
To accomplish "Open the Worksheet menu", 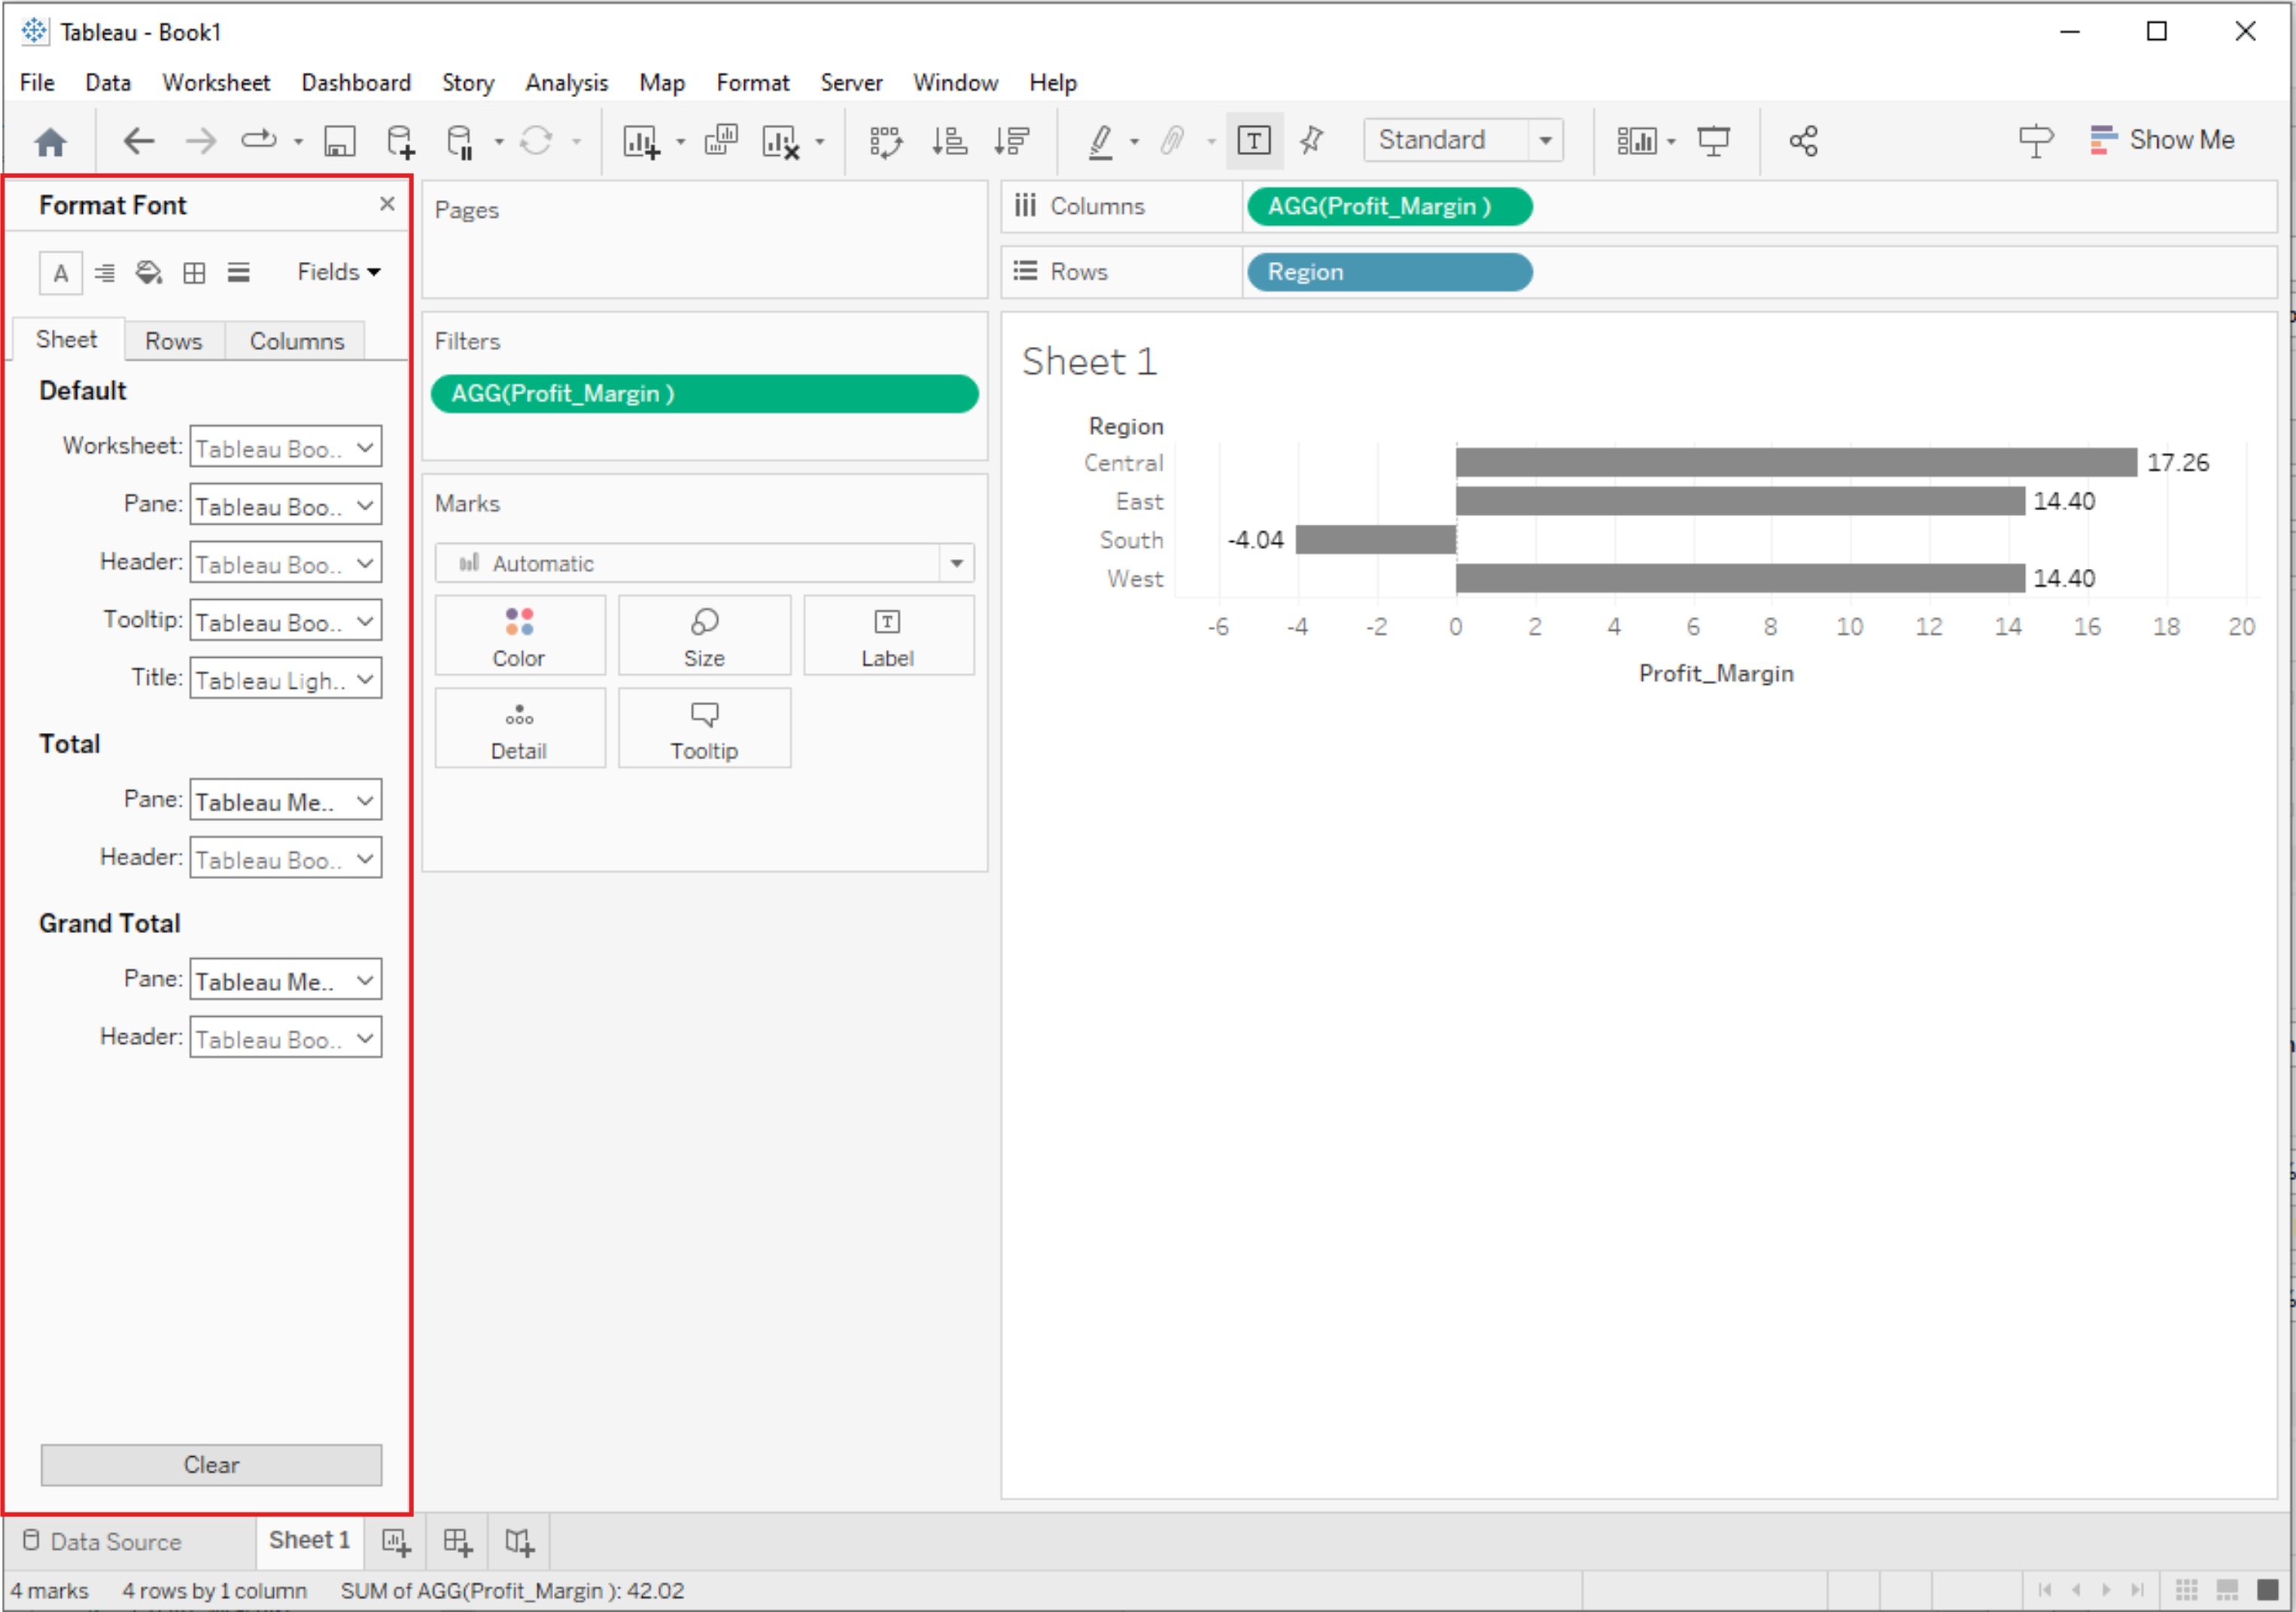I will tap(216, 83).
